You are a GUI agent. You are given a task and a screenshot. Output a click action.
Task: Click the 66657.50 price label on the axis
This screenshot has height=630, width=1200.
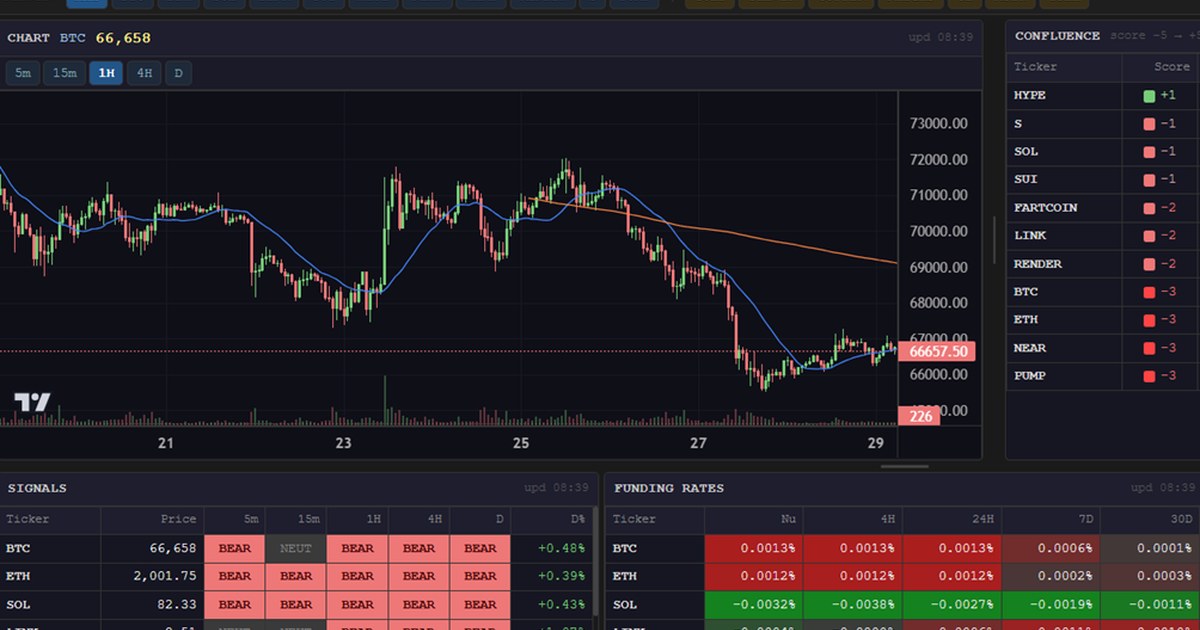[940, 351]
